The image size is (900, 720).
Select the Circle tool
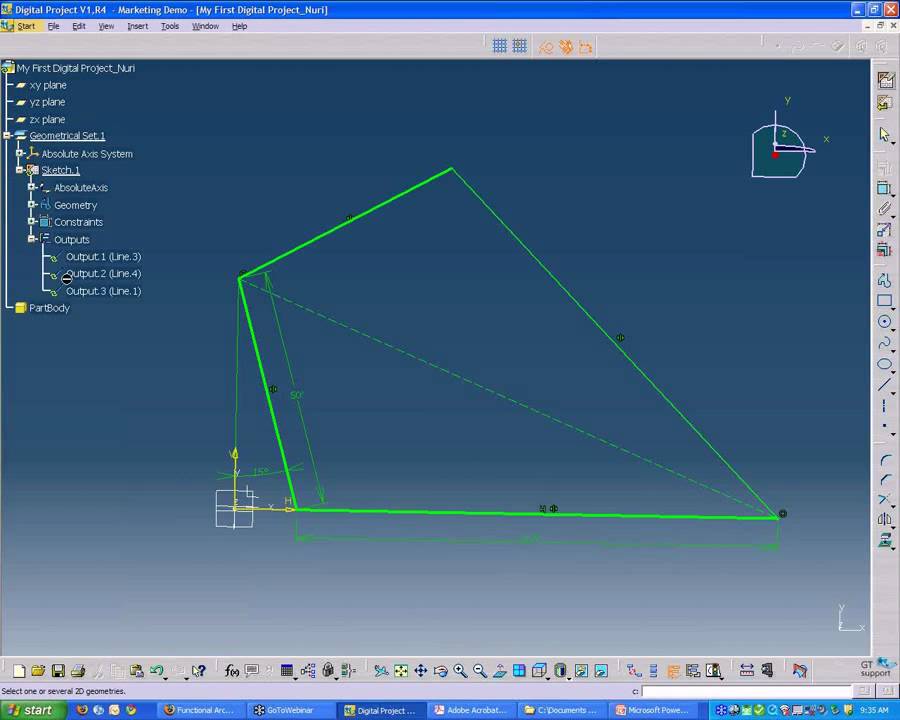tap(885, 322)
